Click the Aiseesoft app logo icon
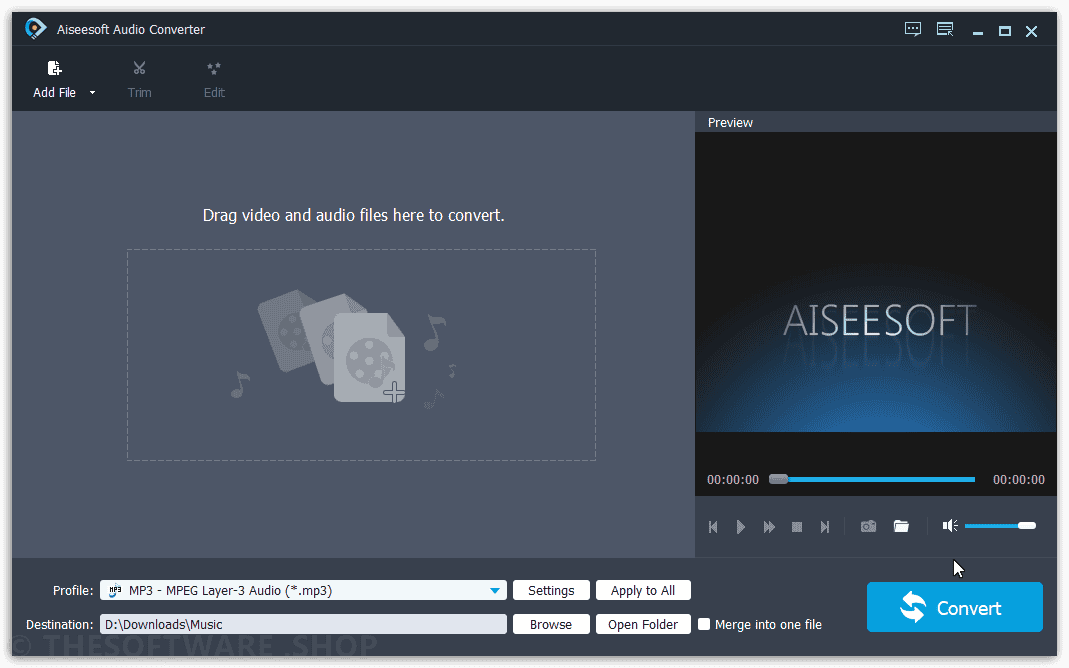1069x668 pixels. [x=35, y=29]
